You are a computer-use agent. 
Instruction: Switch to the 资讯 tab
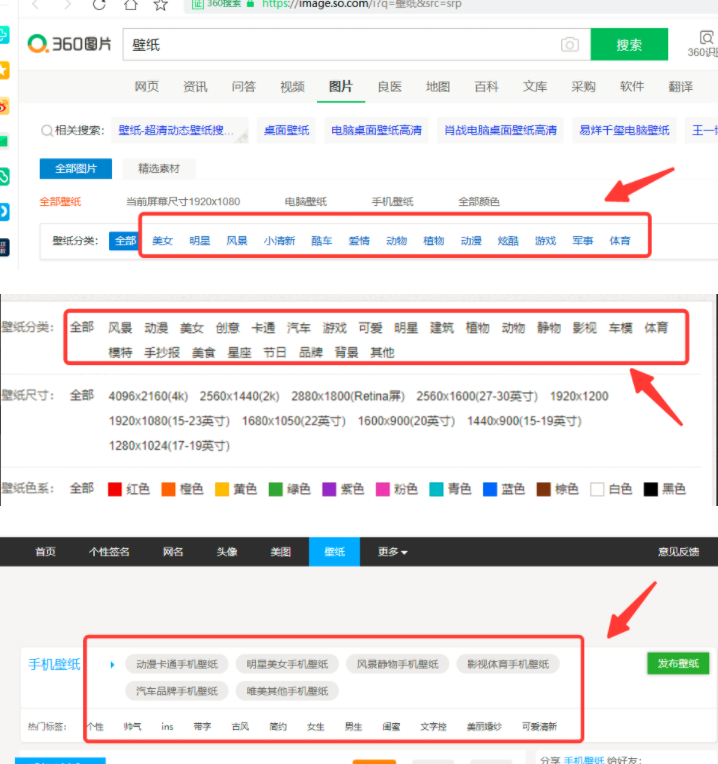195,87
